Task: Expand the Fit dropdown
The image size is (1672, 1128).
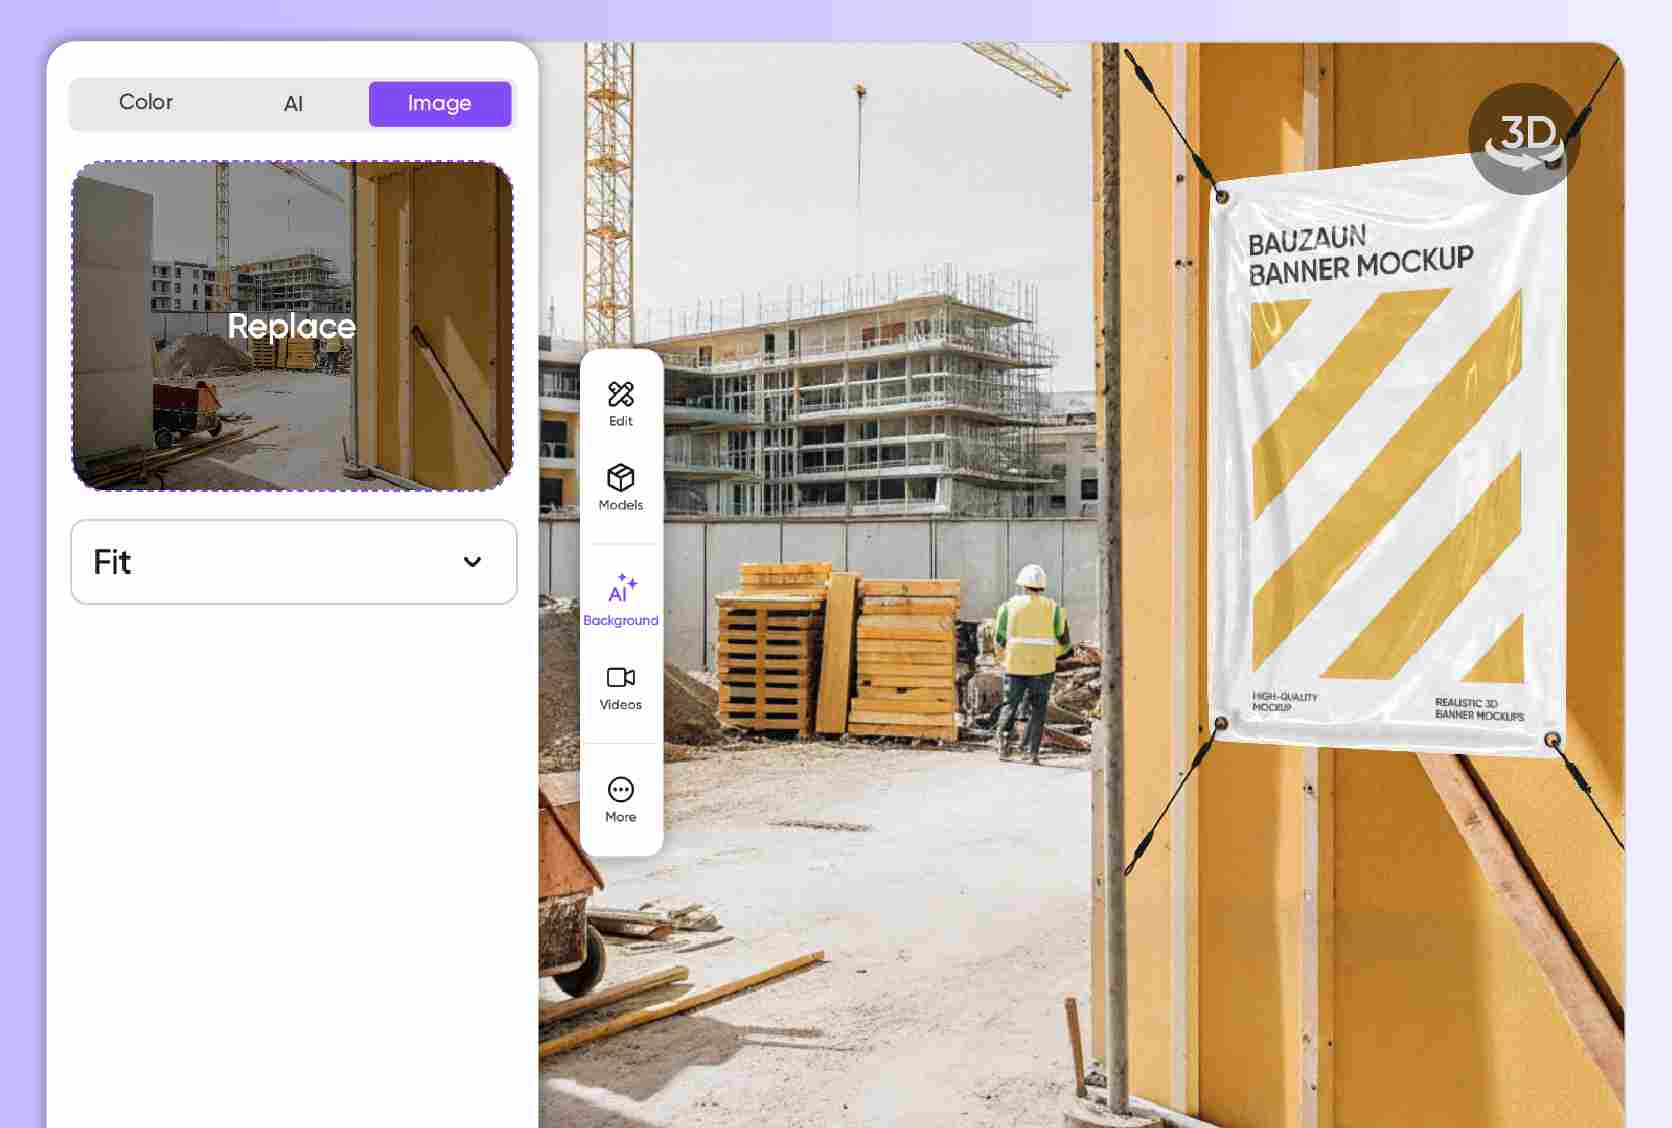Action: [x=294, y=562]
